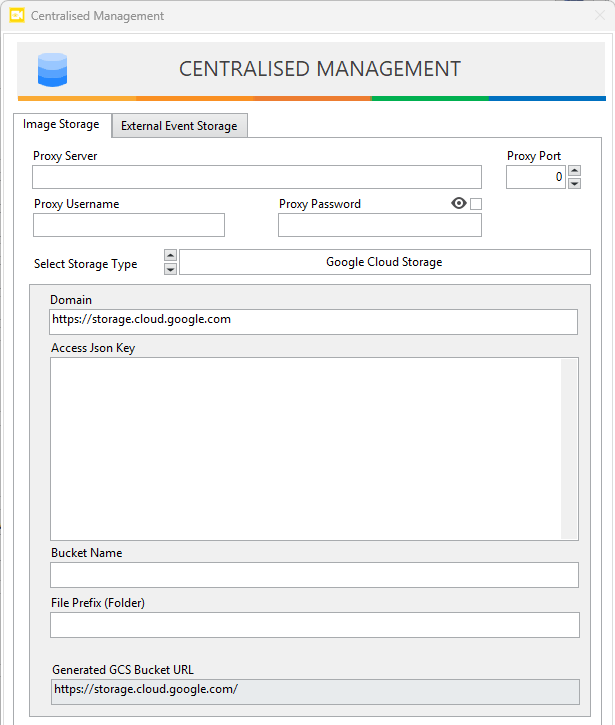Click the Access Json Key vertical scrollbar
The image size is (615, 725).
[x=569, y=448]
